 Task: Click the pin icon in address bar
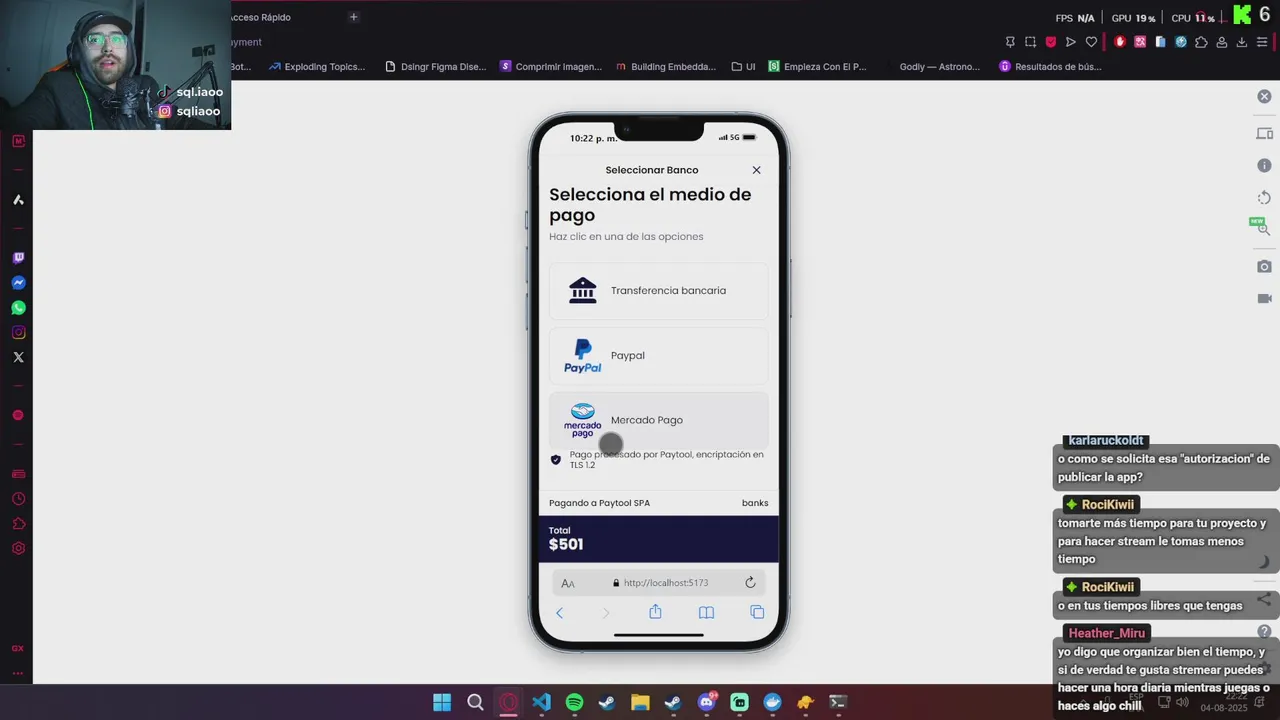click(x=1010, y=42)
